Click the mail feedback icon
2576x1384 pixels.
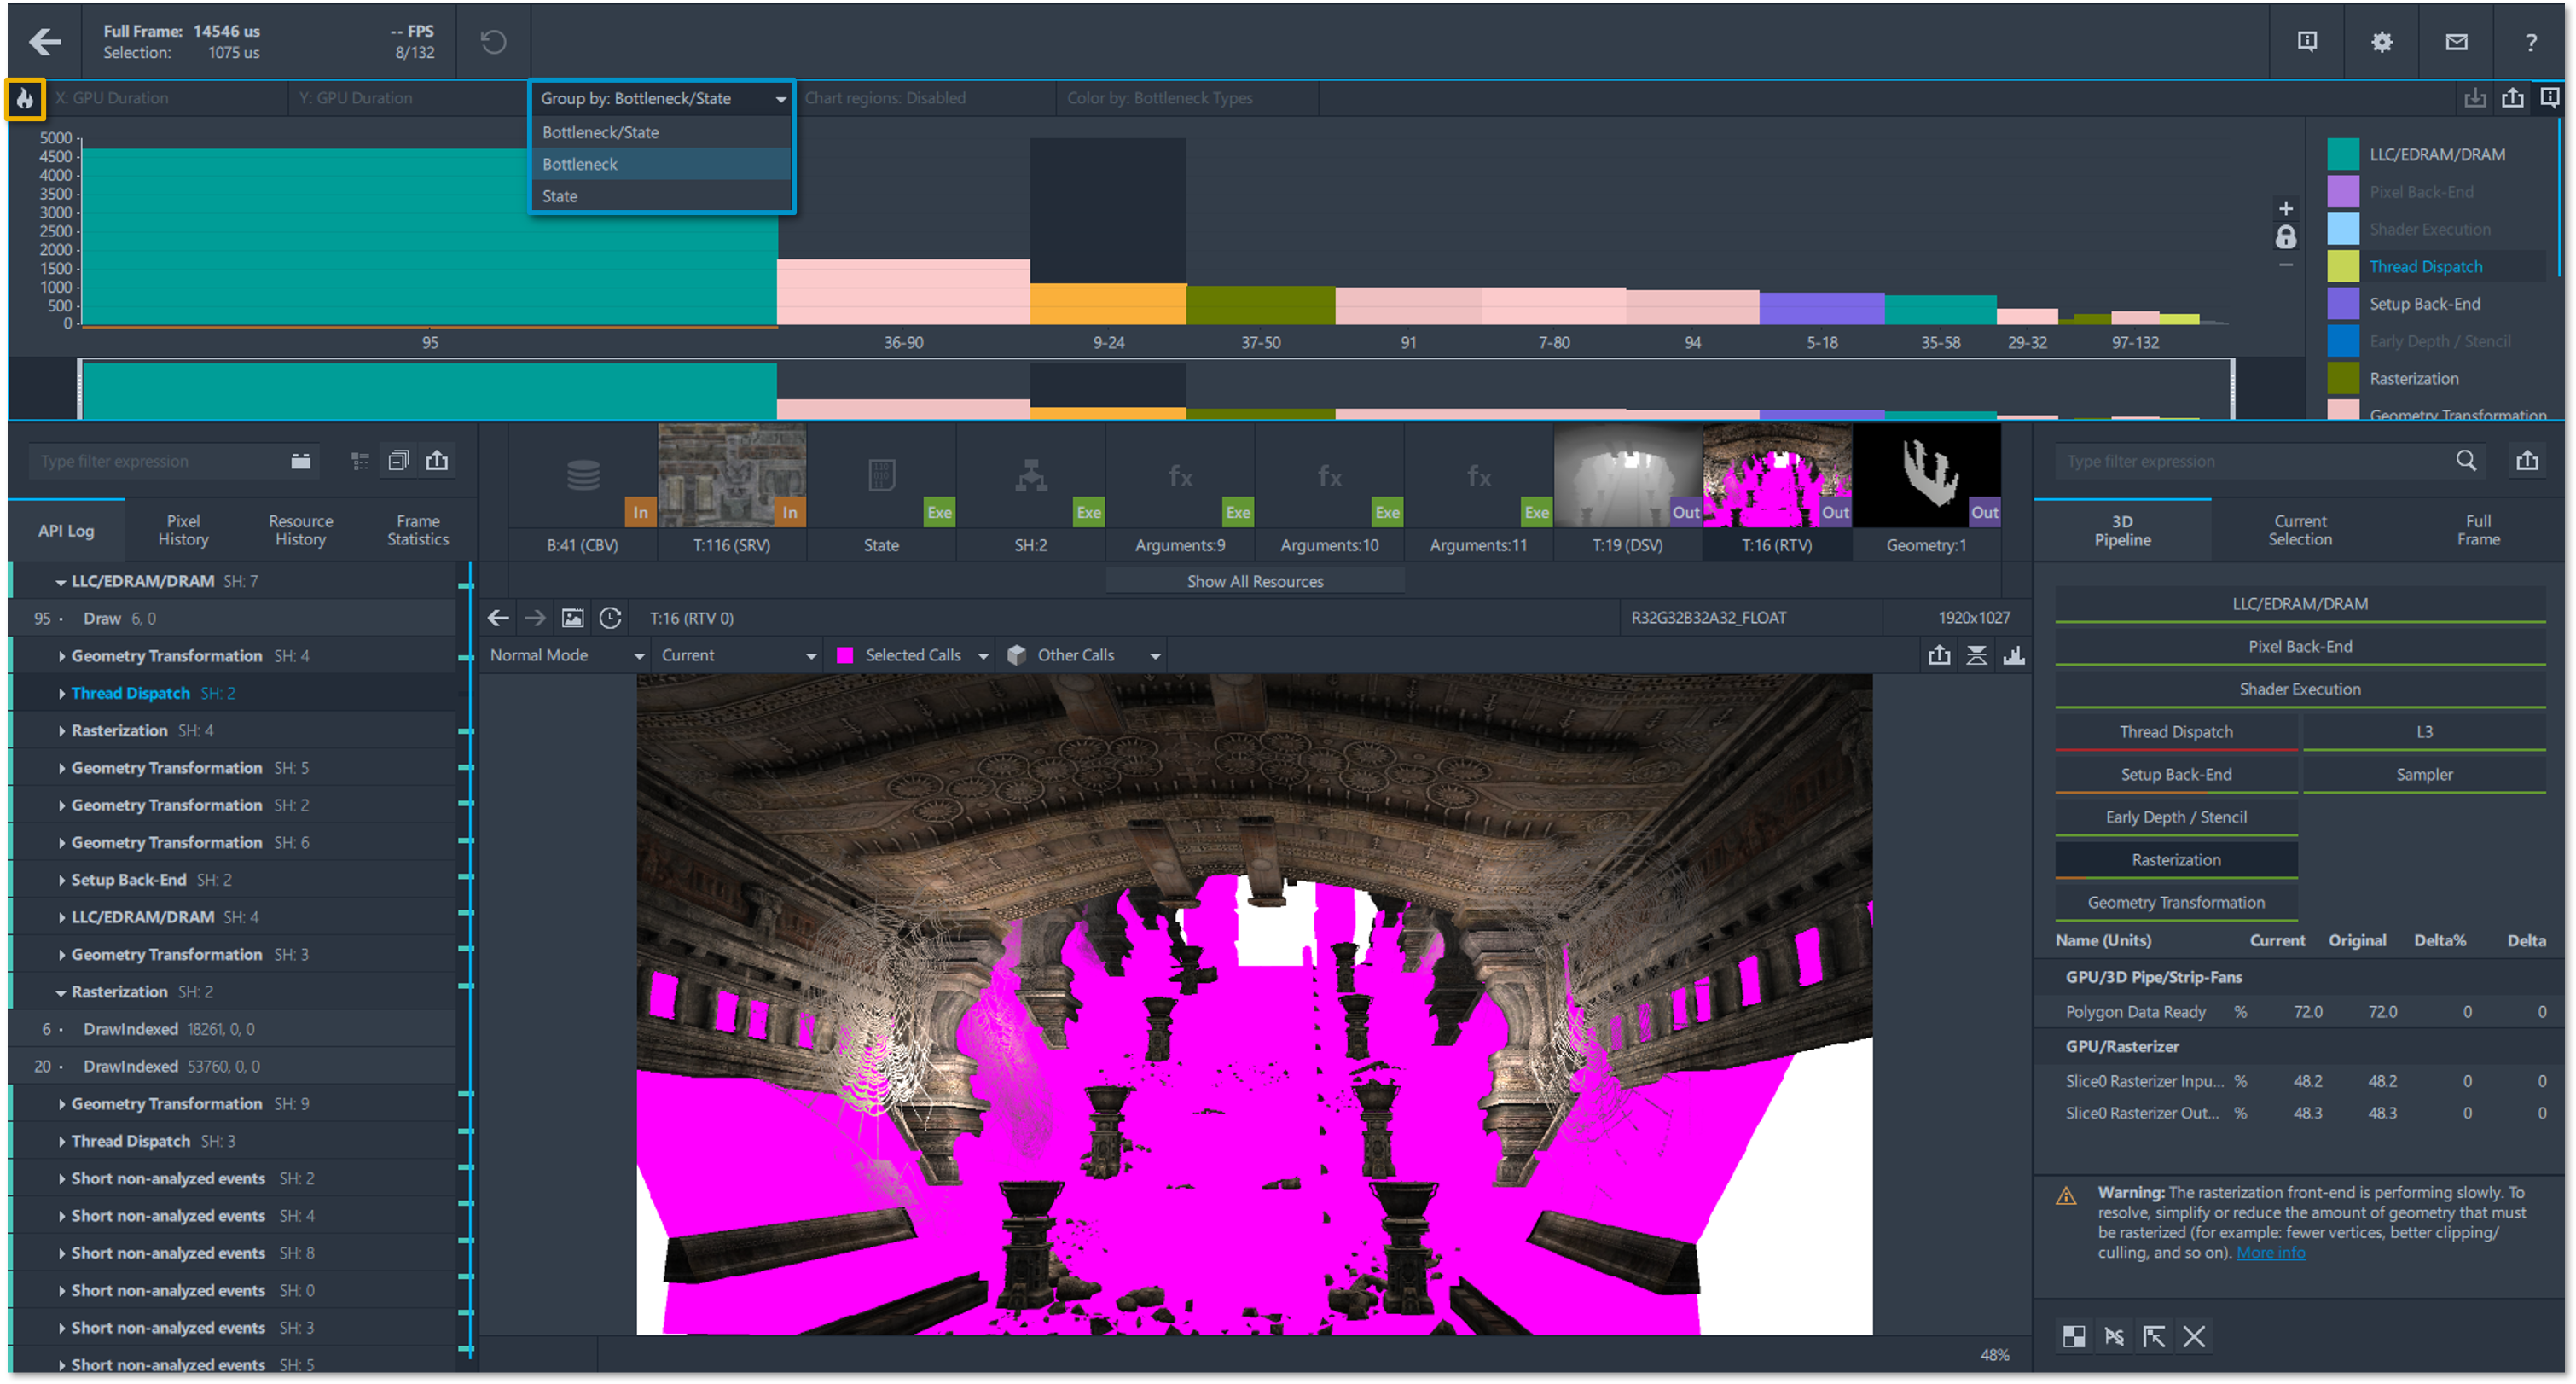pos(2456,42)
